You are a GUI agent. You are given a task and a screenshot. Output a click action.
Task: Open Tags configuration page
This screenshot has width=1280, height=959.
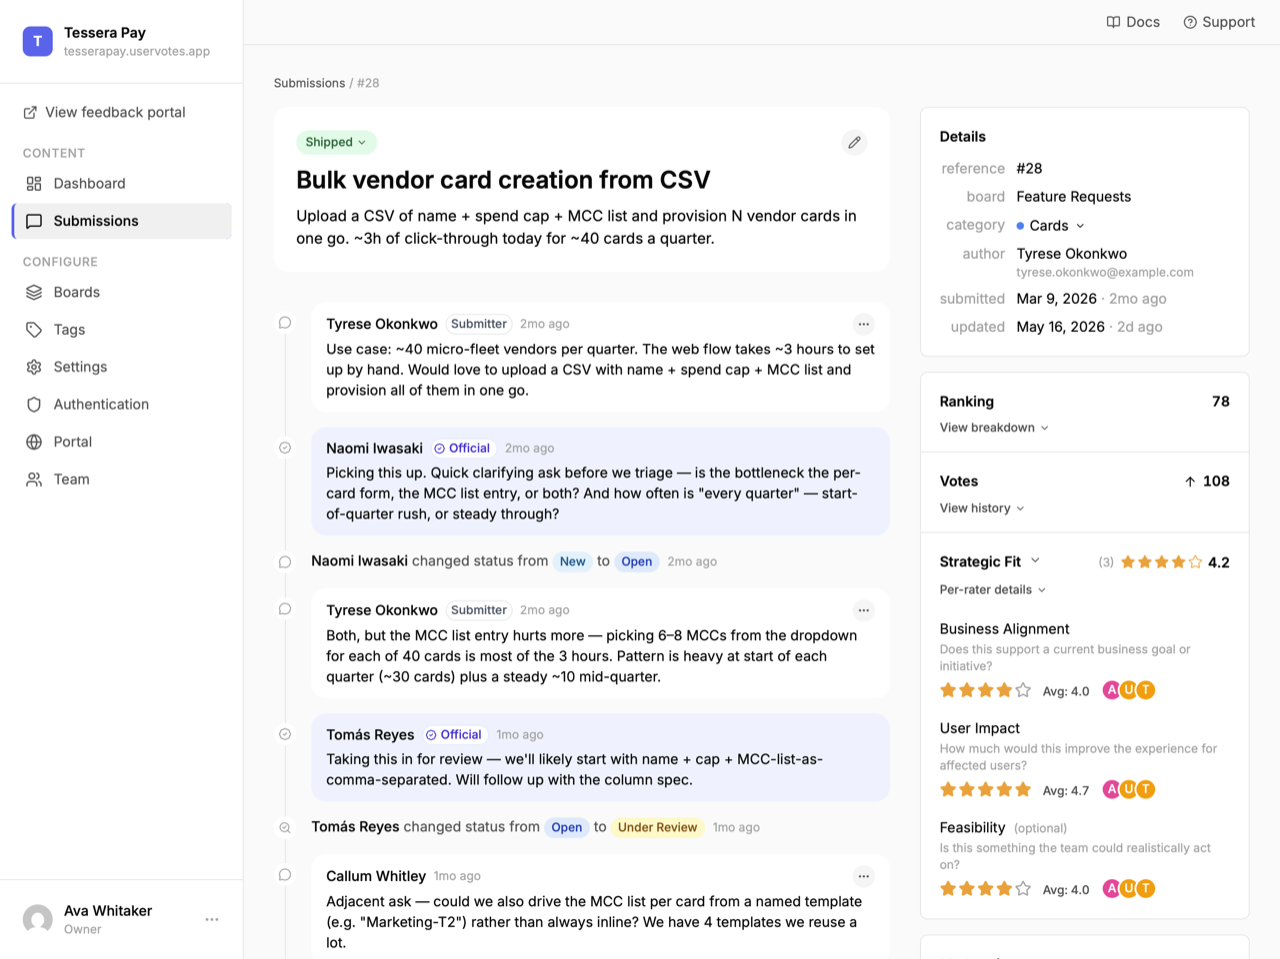122,330
